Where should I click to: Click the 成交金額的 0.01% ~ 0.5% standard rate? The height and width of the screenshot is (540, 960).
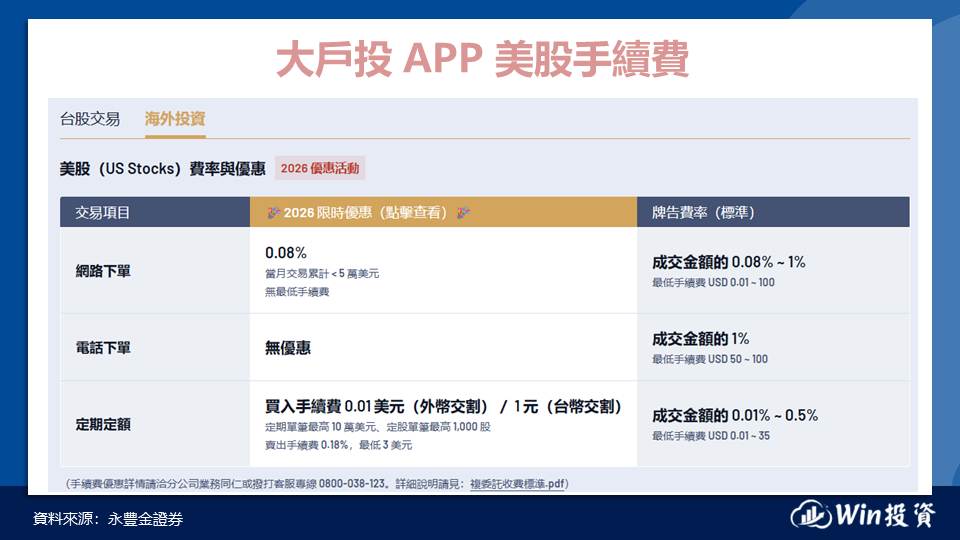[735, 416]
